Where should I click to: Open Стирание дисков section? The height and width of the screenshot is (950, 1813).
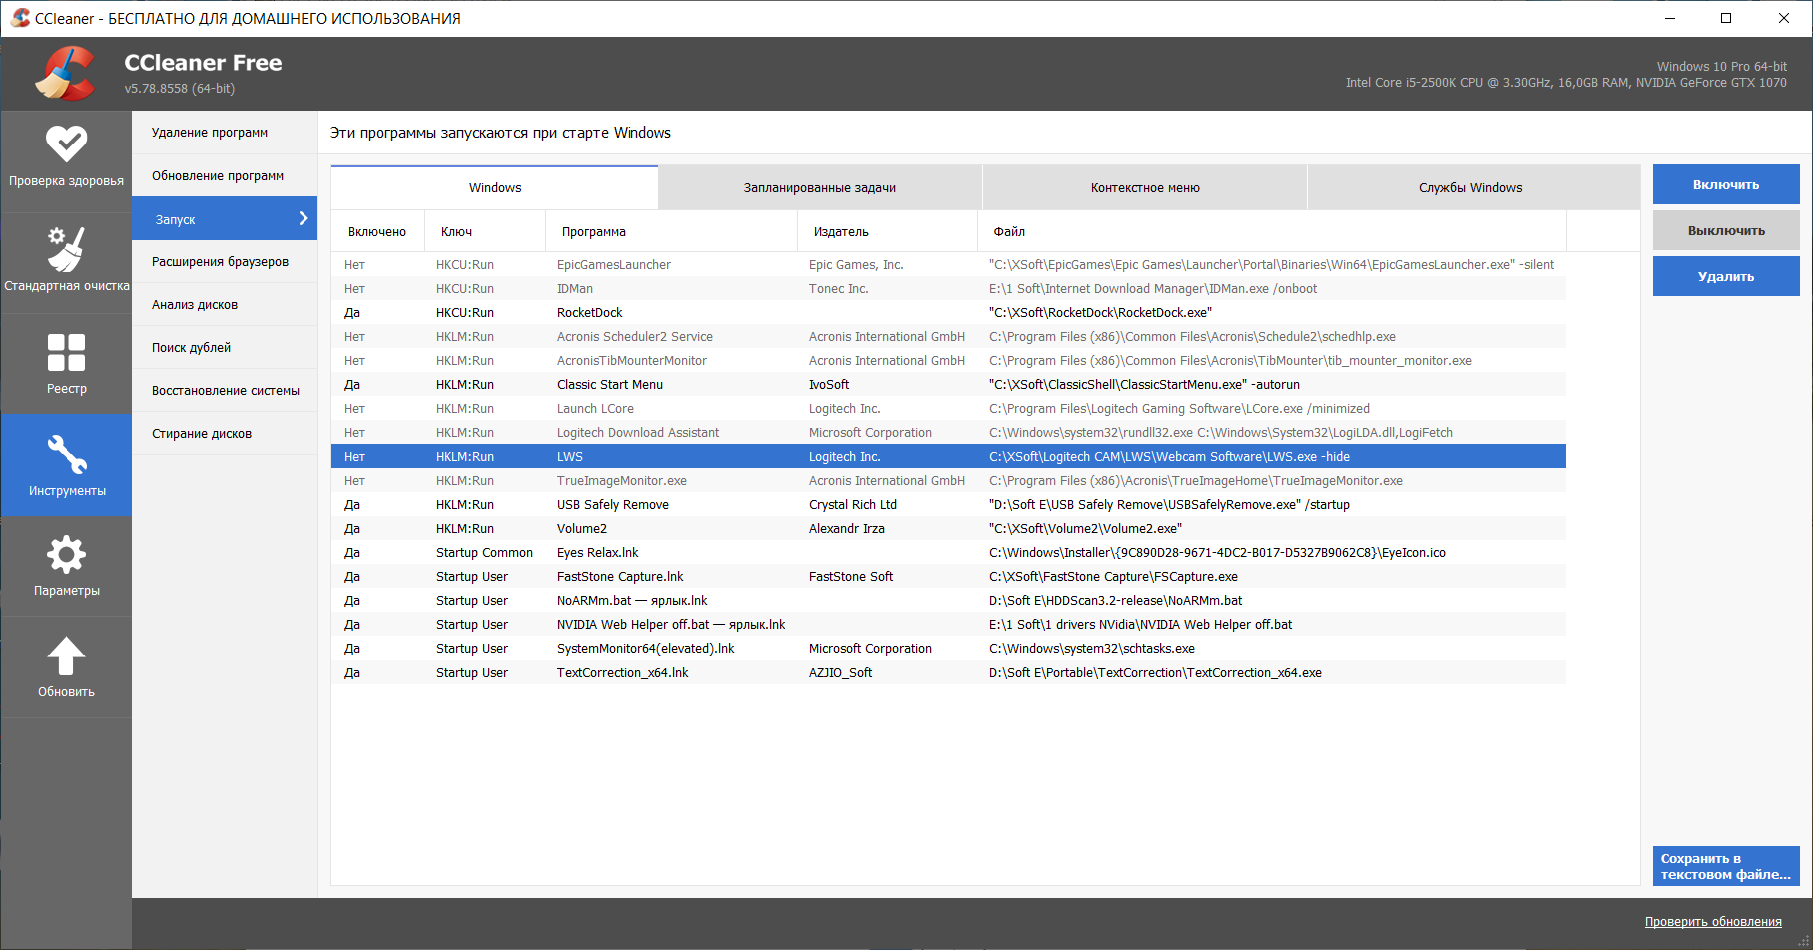tap(224, 434)
